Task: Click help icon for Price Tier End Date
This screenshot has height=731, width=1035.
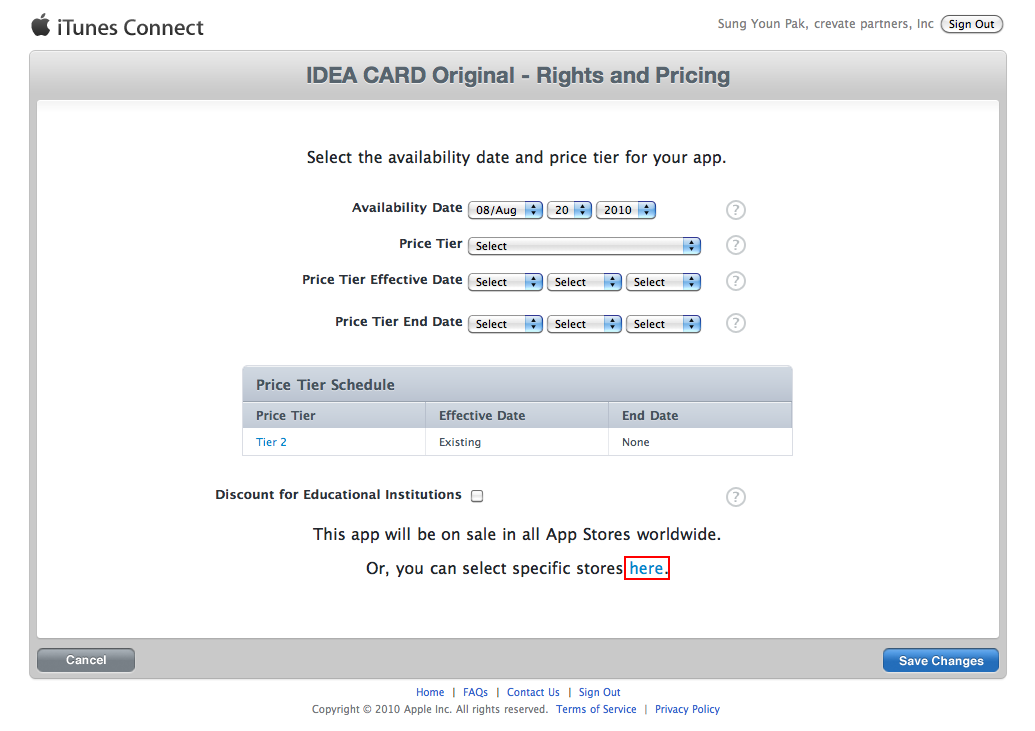Action: [735, 323]
